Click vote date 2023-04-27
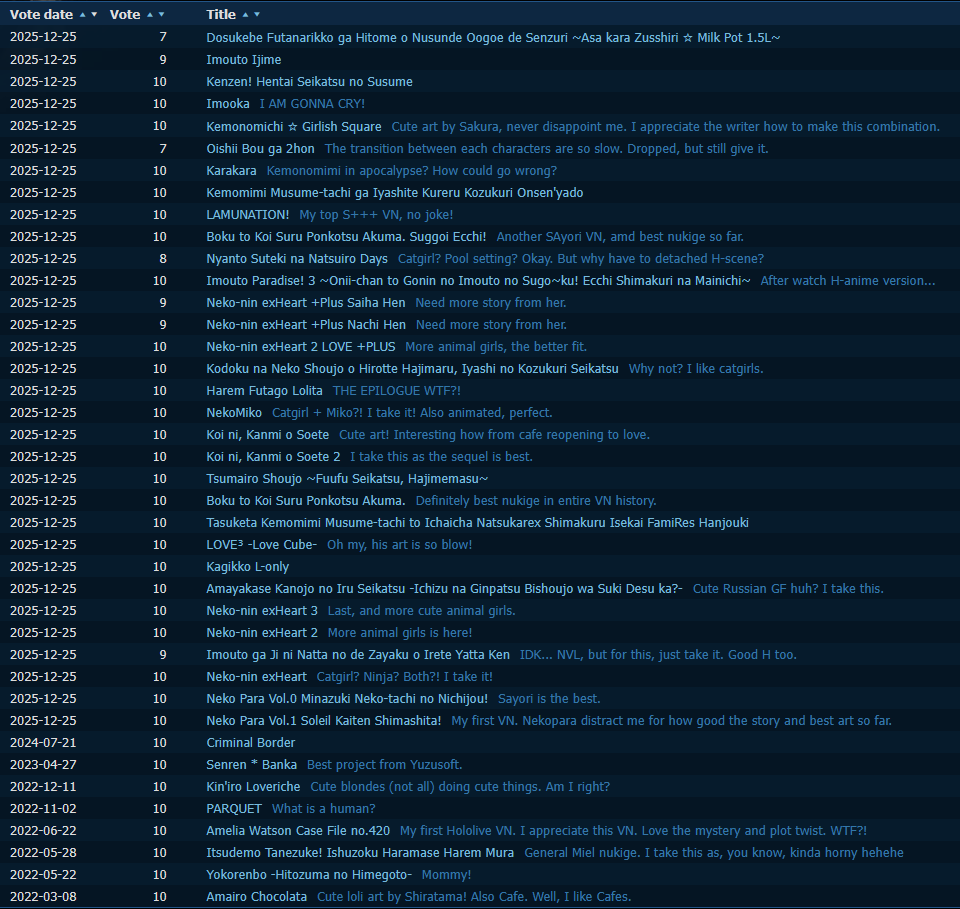The image size is (960, 909). (x=43, y=765)
